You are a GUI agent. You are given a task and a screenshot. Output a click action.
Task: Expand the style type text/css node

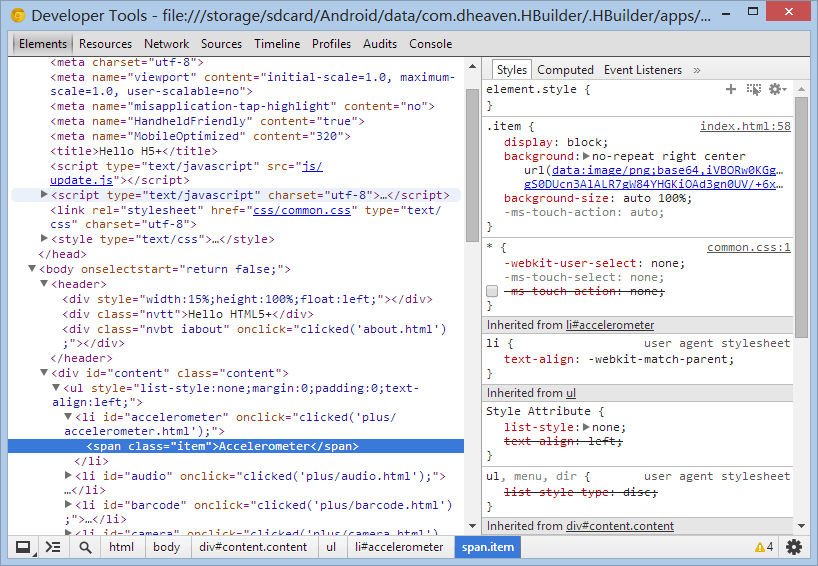pyautogui.click(x=44, y=238)
